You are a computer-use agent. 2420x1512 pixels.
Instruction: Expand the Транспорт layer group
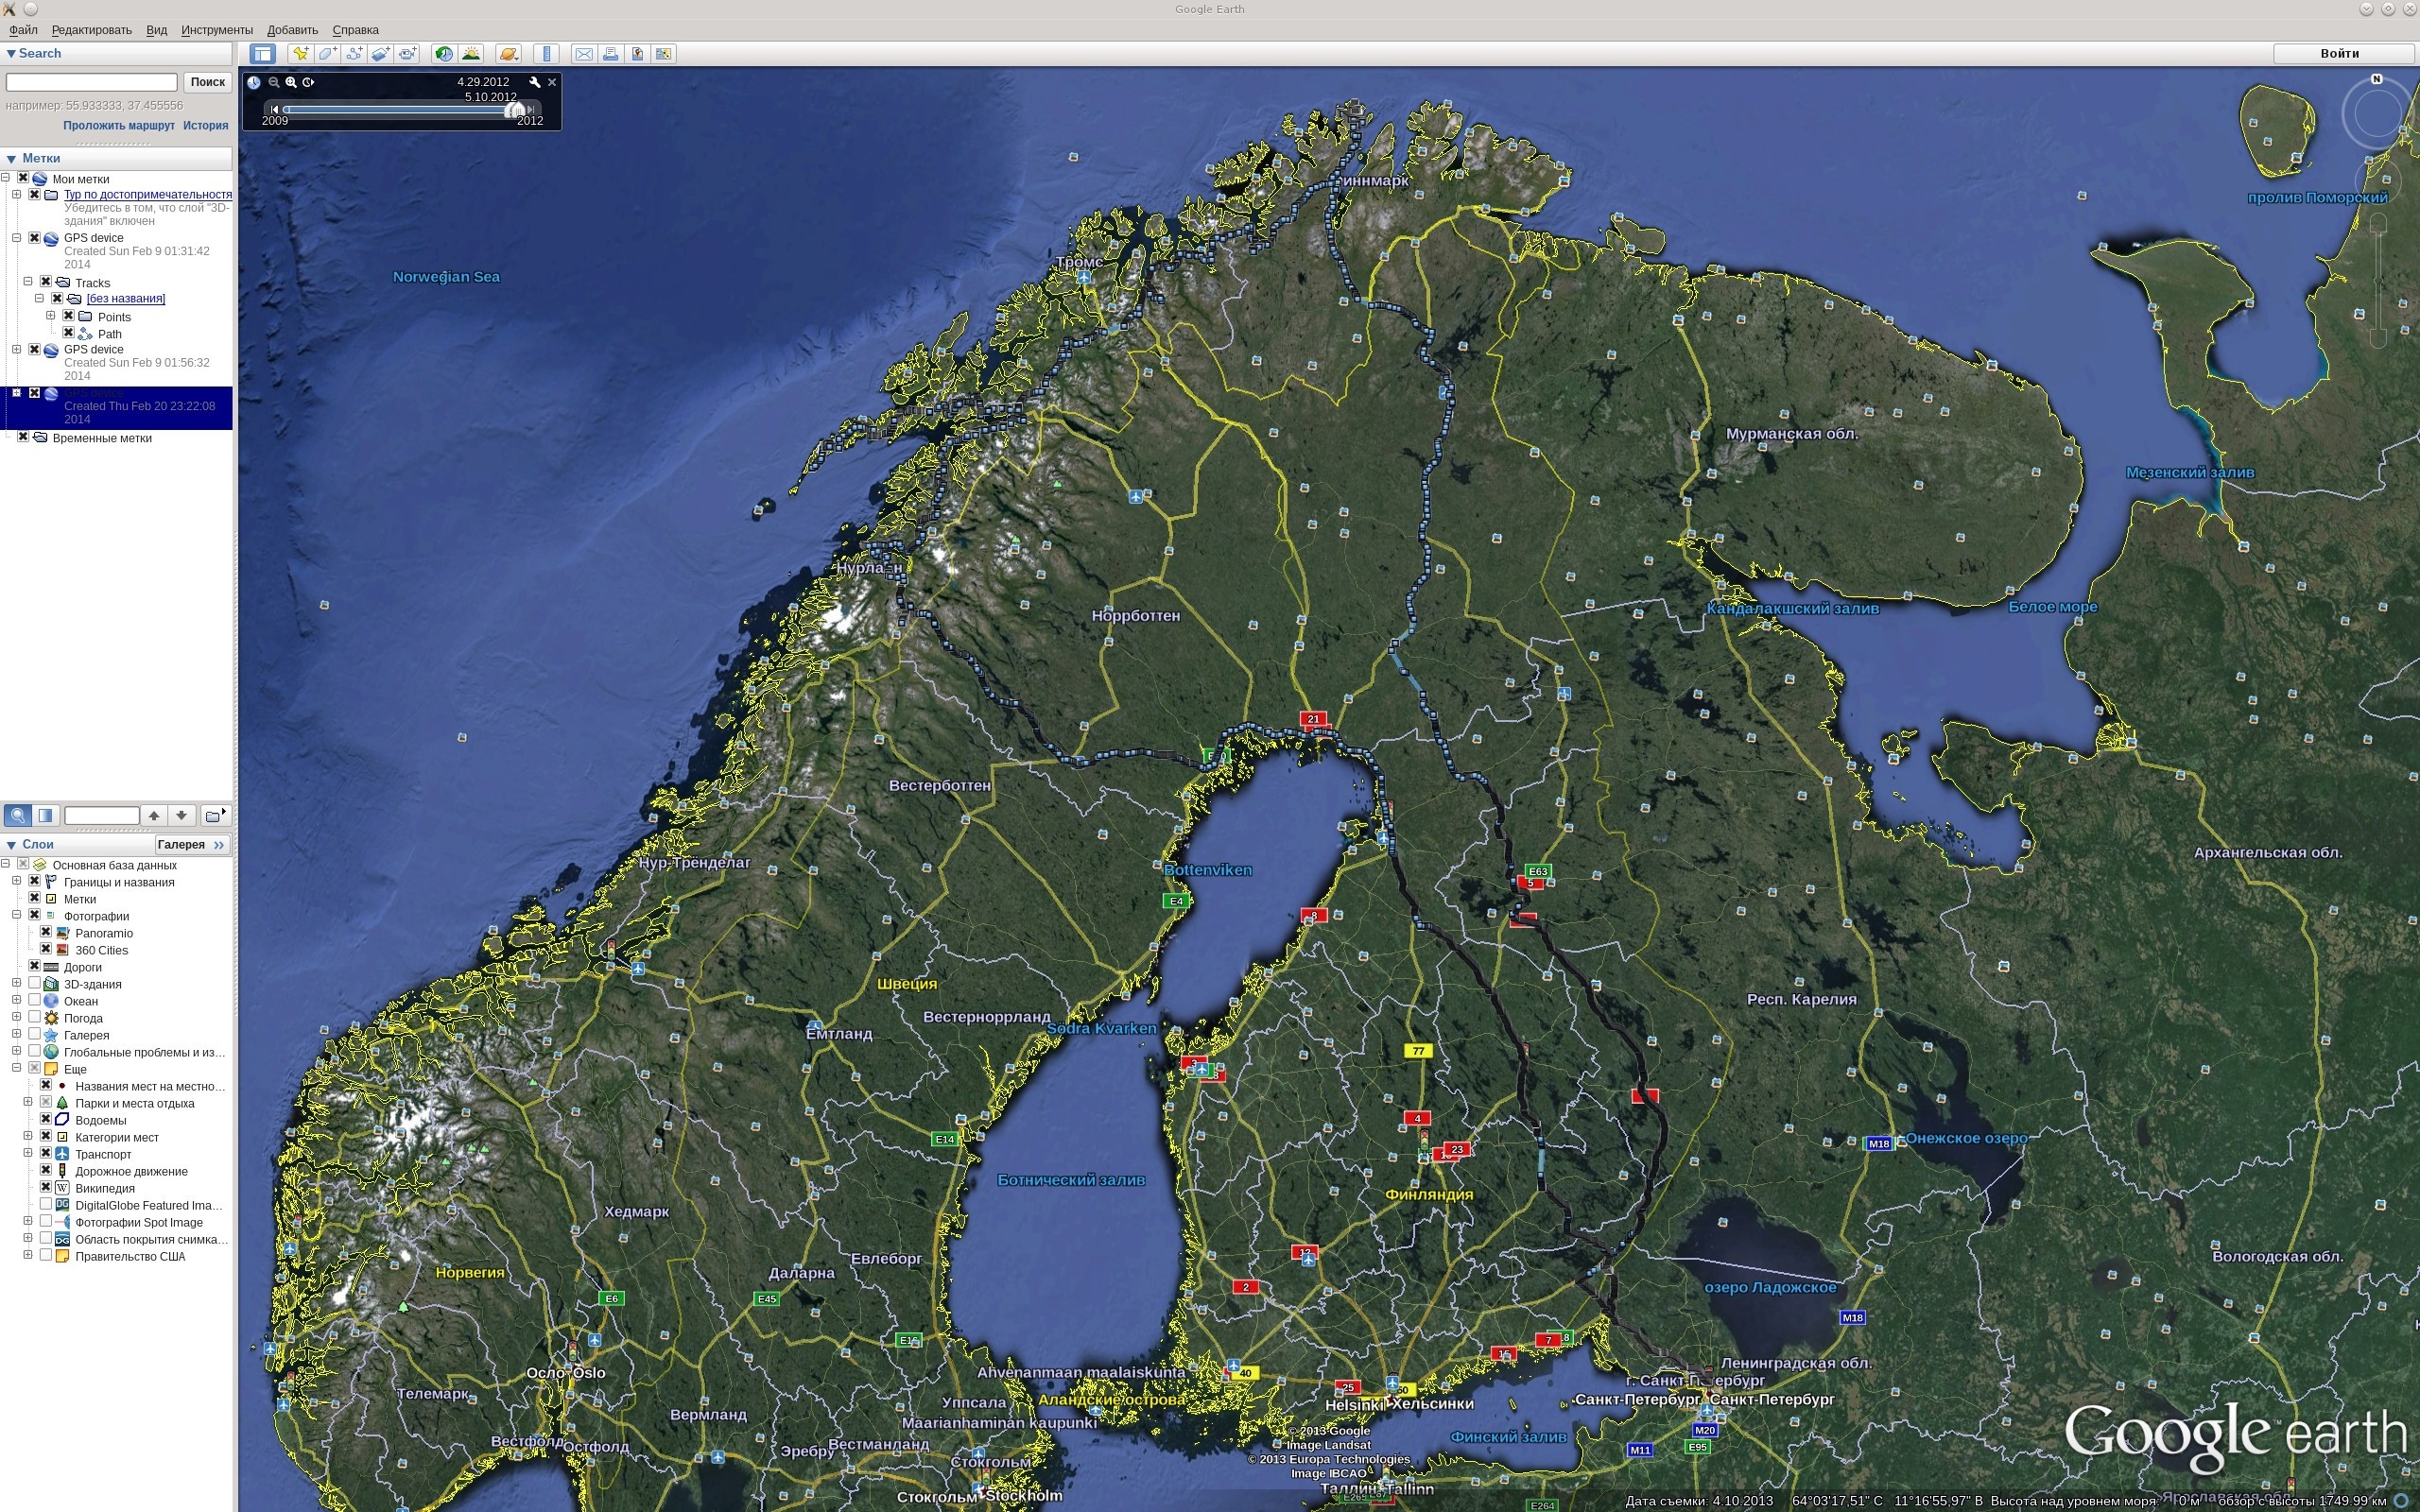coord(28,1153)
